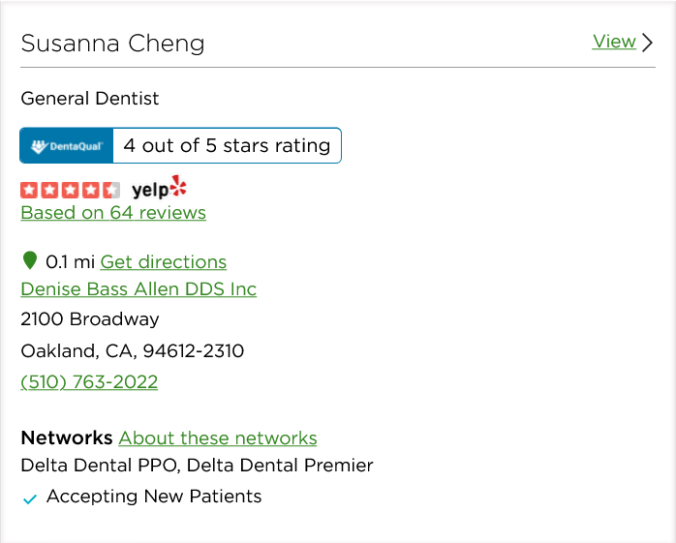Screen dimensions: 676x543
Task: Click the Yelp star rating icons
Action: pos(70,189)
